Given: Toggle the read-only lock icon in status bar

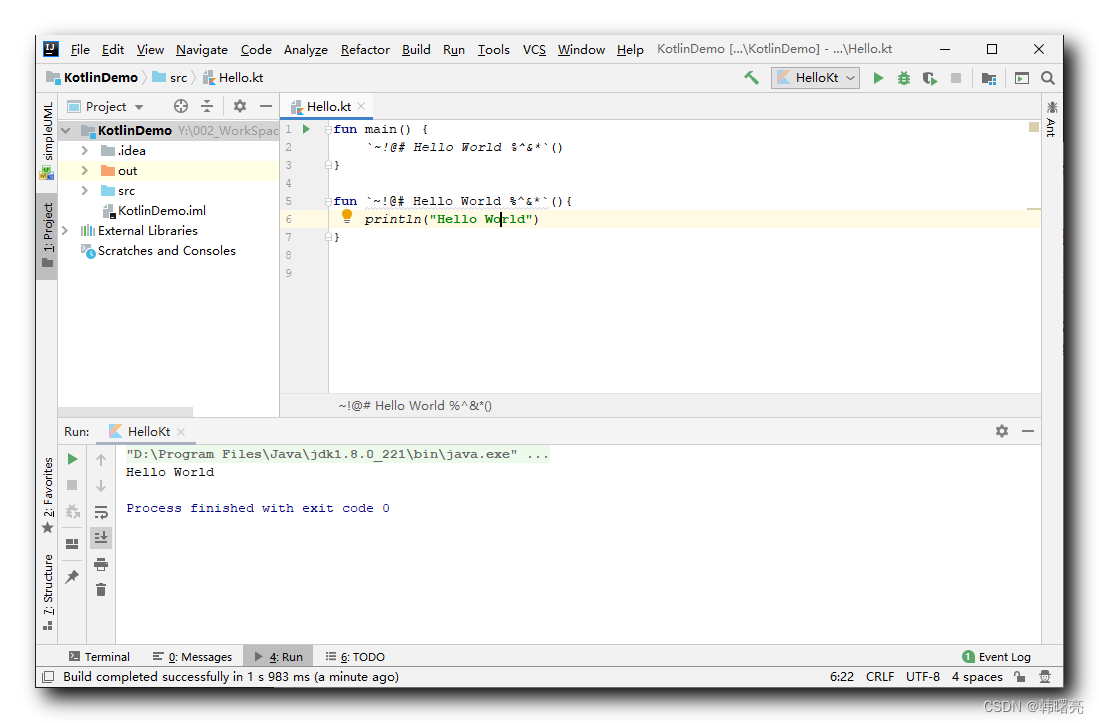Looking at the screenshot, I should tap(1020, 676).
